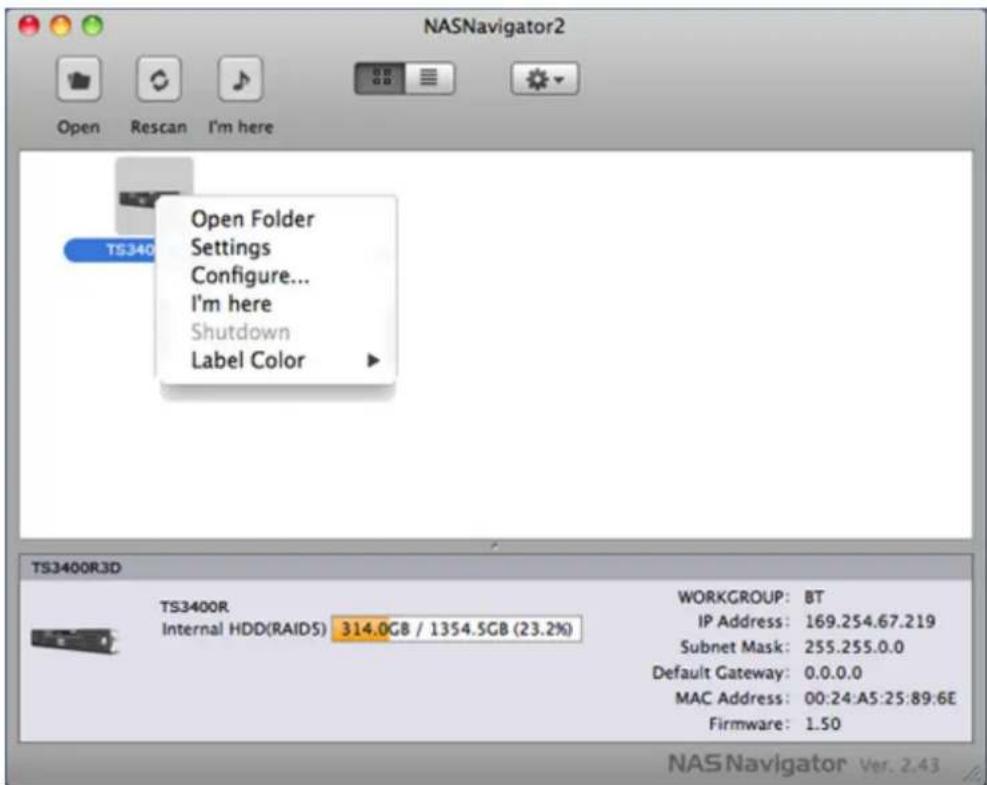Click the I'm here music note icon
This screenshot has height=785, width=987.
[240, 79]
